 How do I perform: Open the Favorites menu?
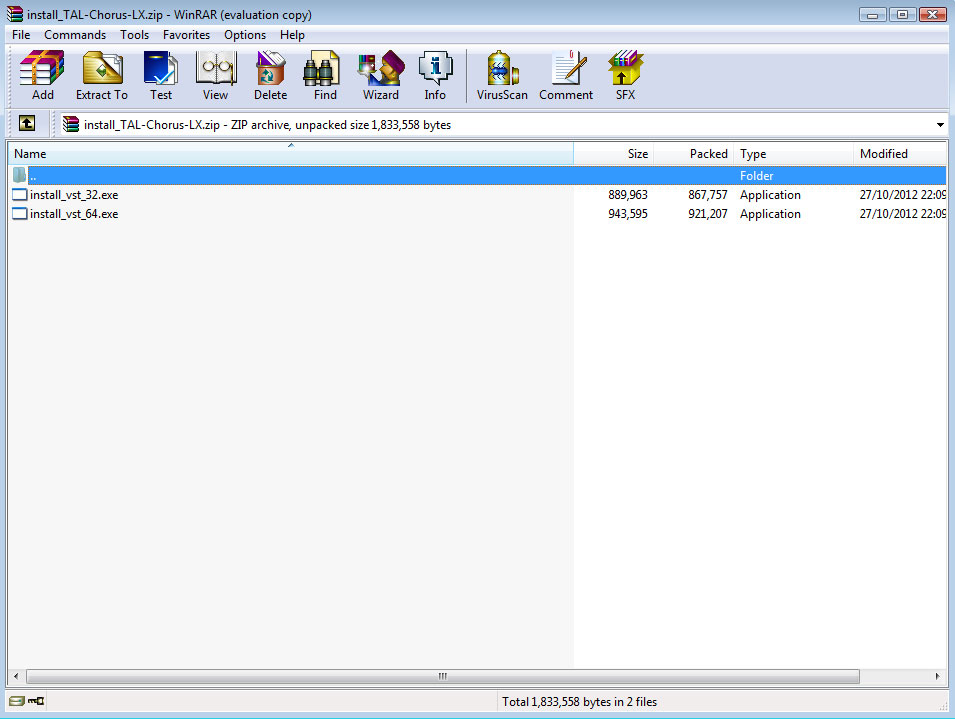tap(186, 35)
